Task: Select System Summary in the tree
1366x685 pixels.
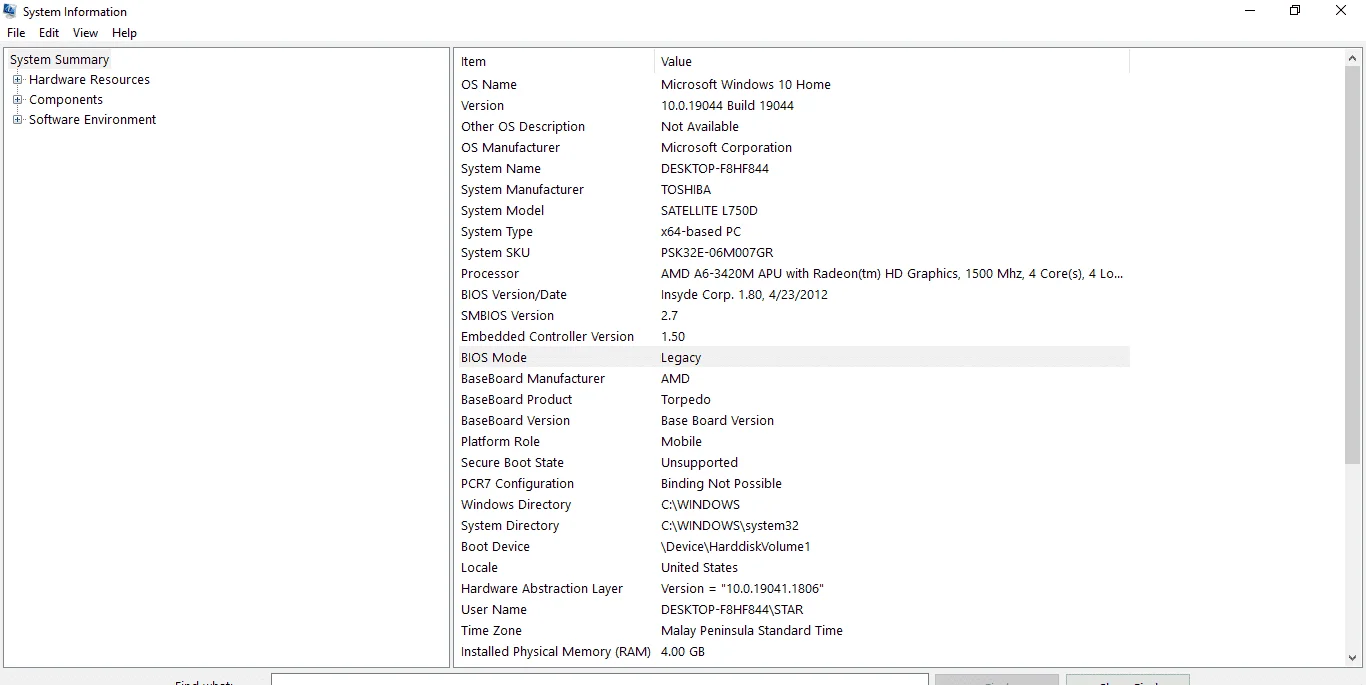Action: pyautogui.click(x=59, y=60)
